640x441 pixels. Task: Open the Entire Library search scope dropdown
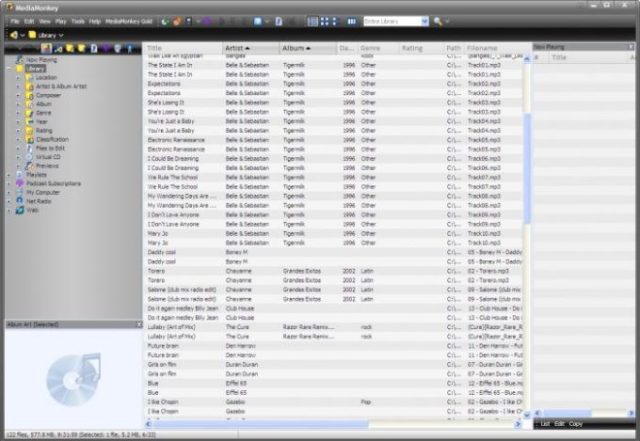coord(424,21)
